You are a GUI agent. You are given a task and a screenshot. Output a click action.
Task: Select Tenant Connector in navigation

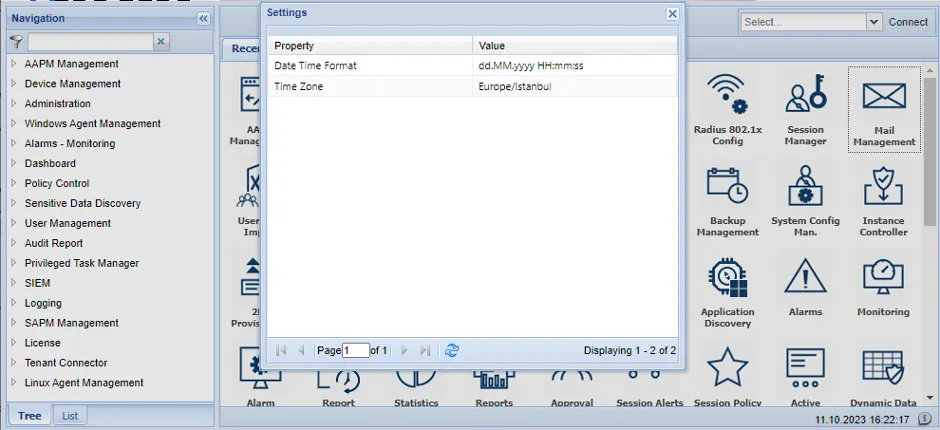(x=66, y=362)
